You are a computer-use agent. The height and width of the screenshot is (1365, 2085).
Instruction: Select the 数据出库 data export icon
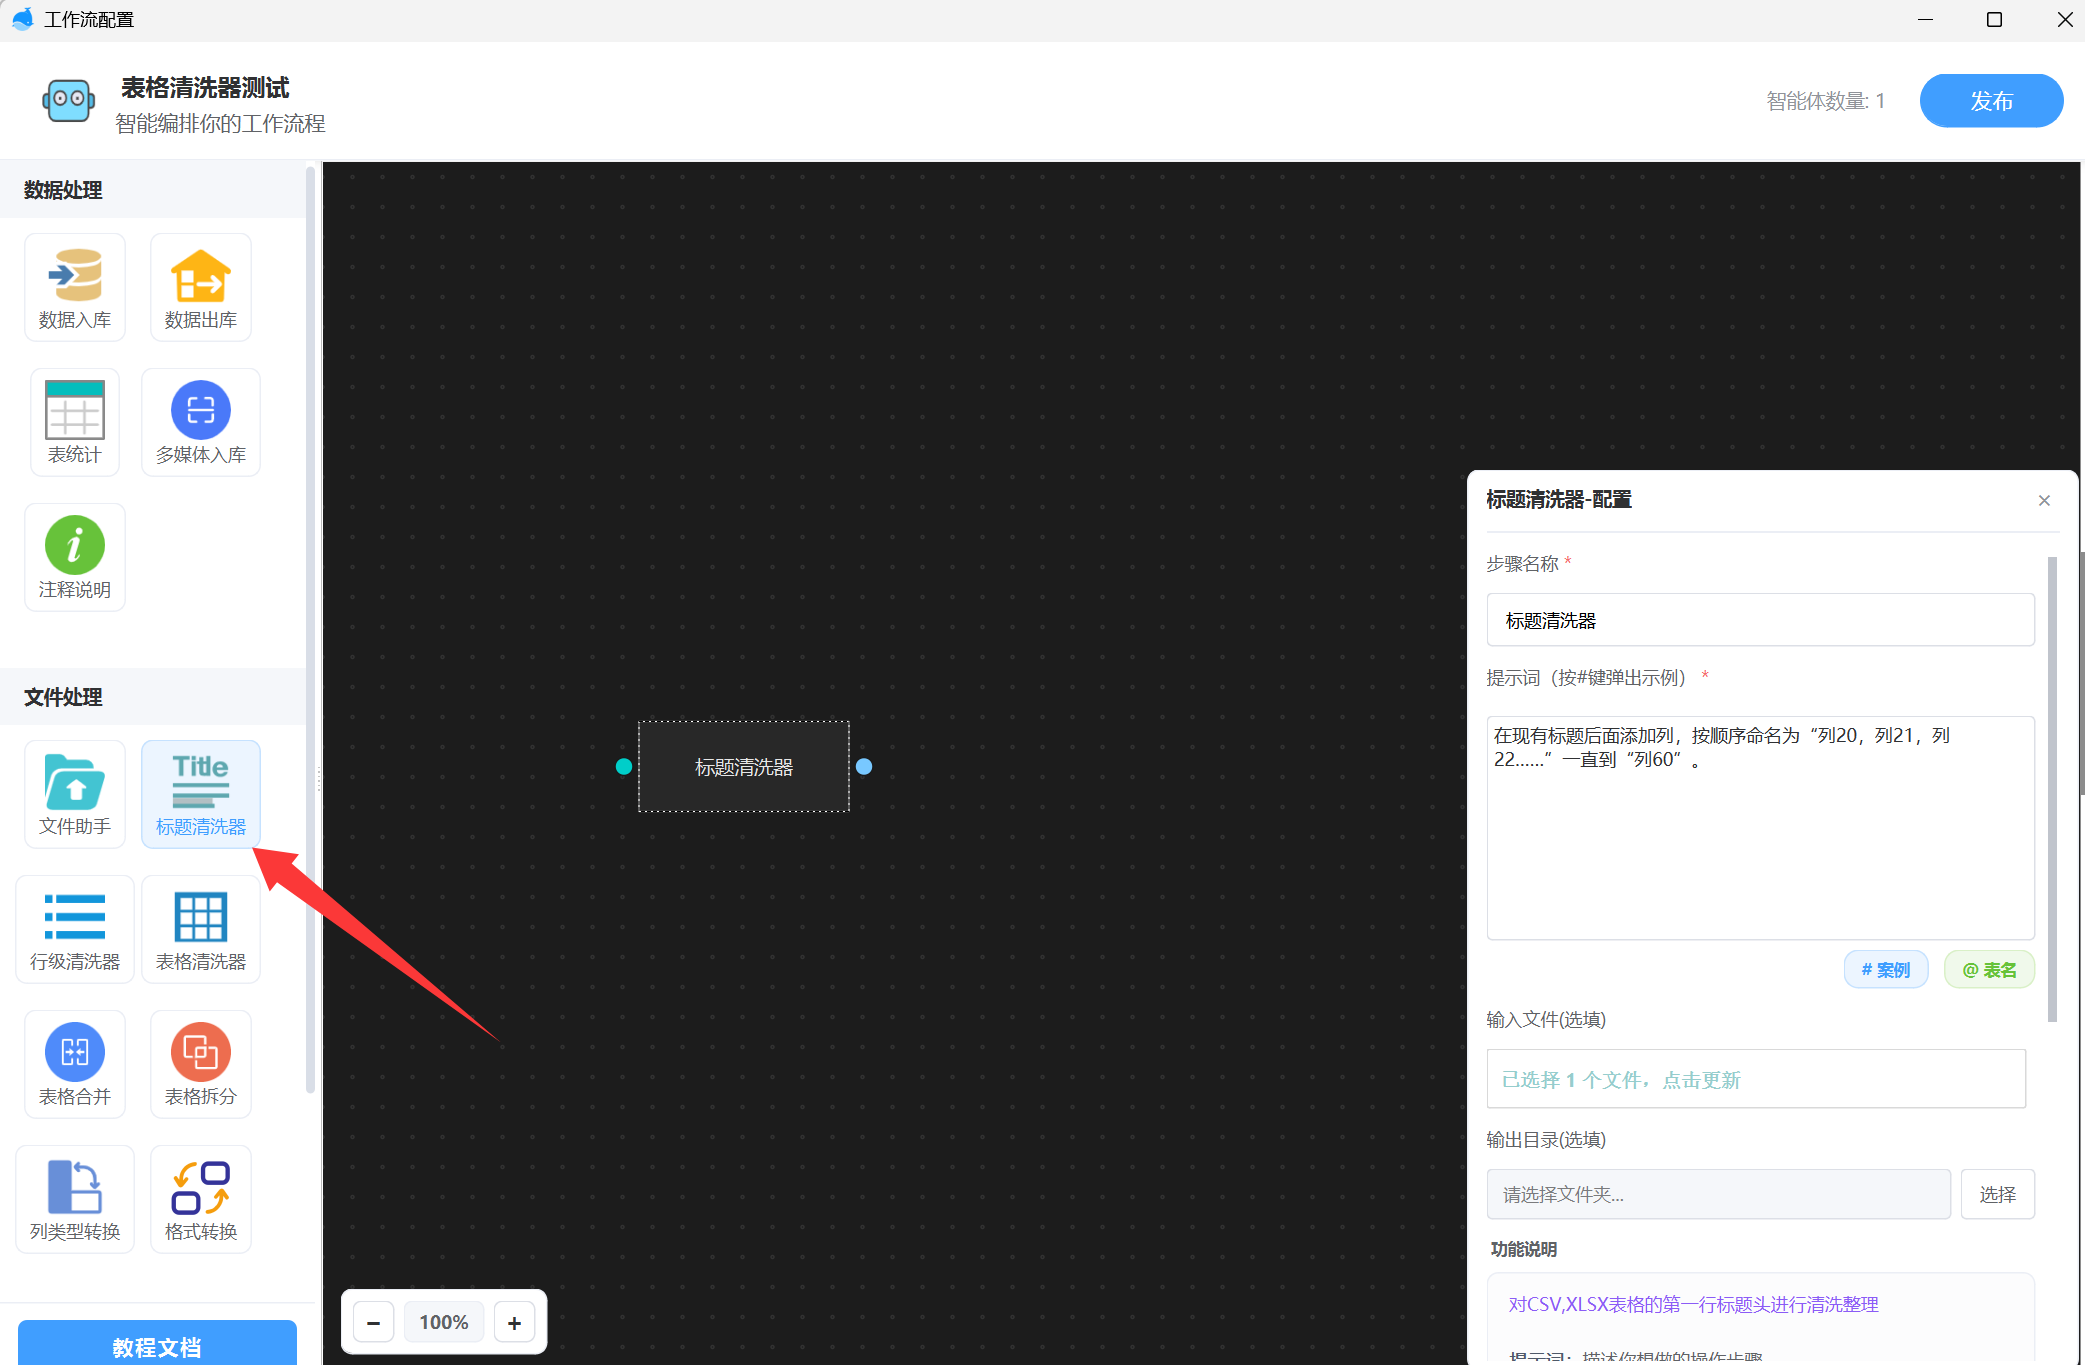pyautogui.click(x=200, y=287)
